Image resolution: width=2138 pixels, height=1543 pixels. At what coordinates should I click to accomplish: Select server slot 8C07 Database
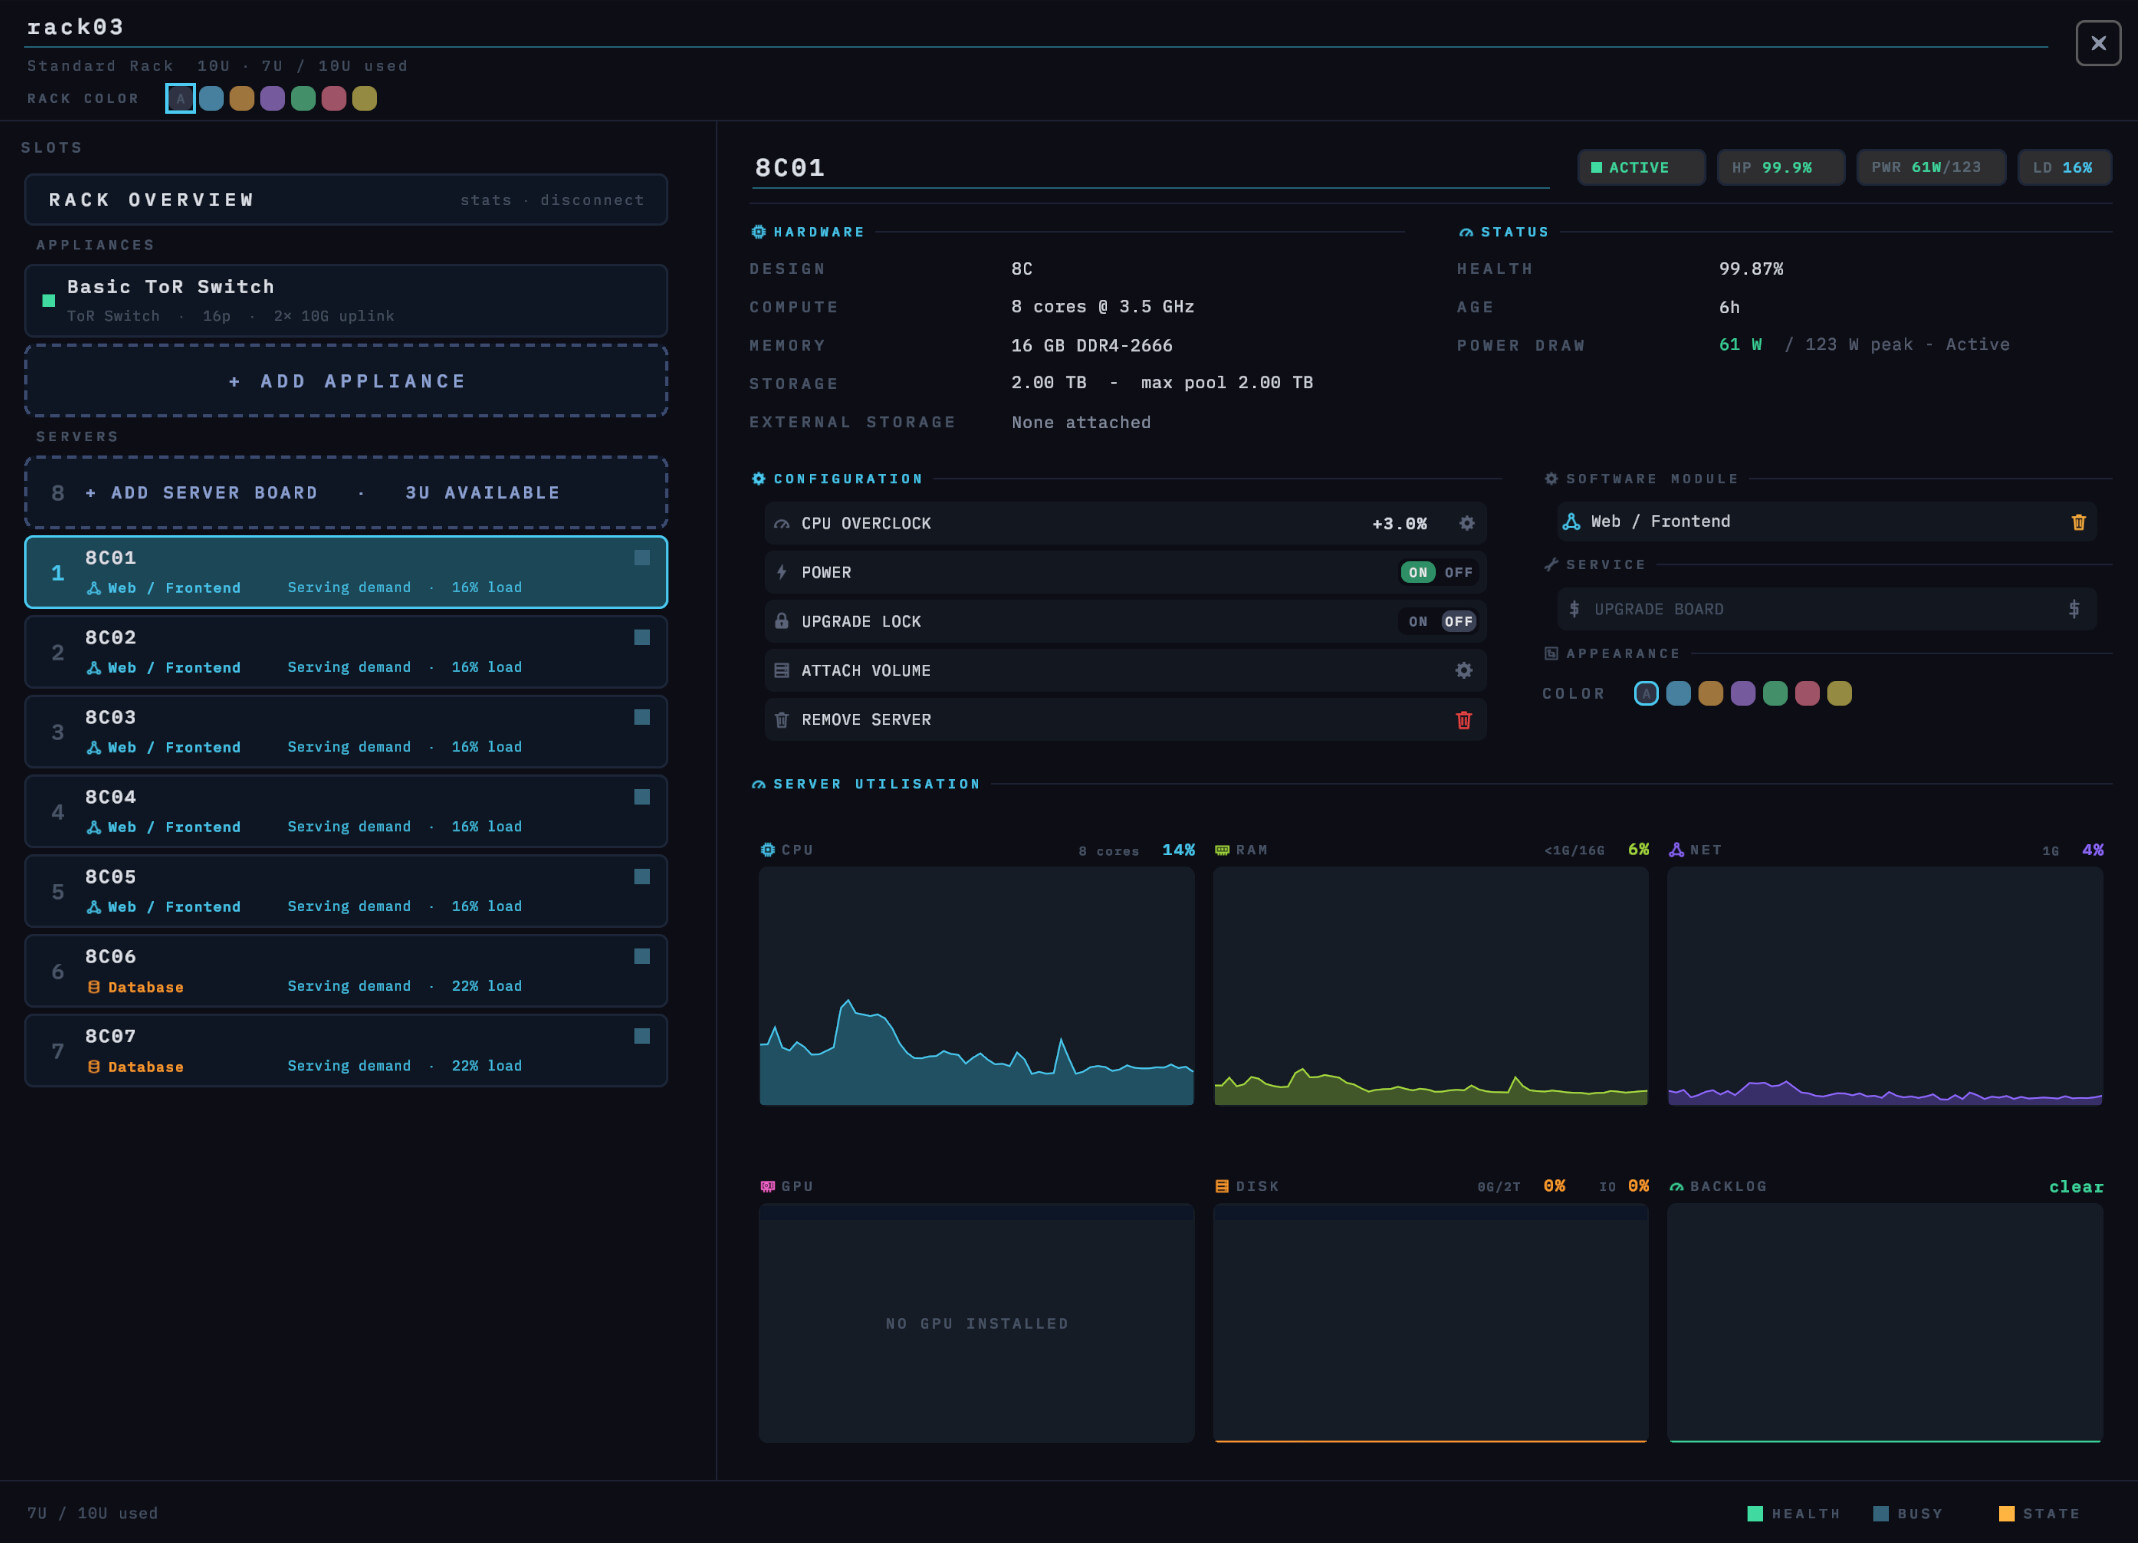(x=346, y=1051)
